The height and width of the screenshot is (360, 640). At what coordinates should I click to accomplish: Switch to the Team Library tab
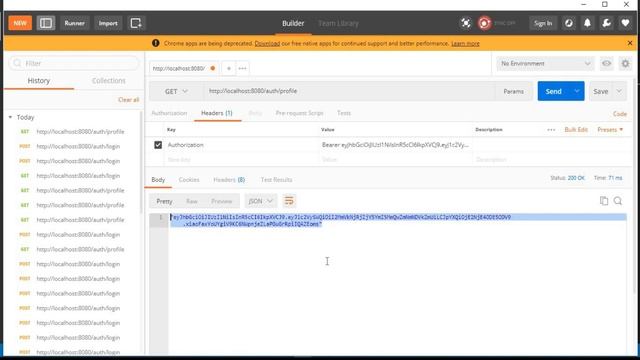pyautogui.click(x=338, y=23)
